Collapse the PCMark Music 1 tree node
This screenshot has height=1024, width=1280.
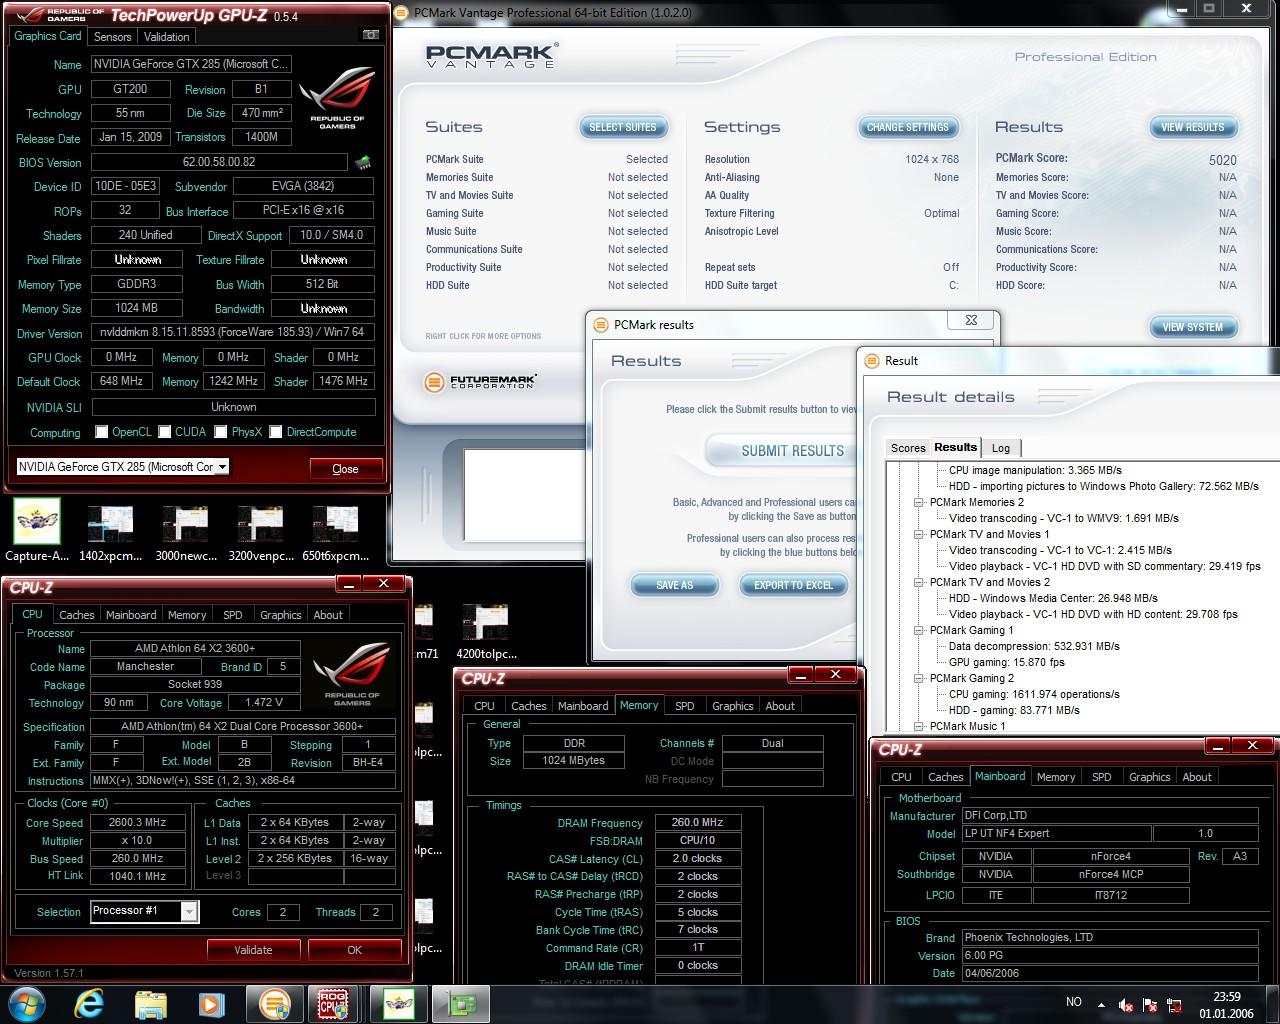pyautogui.click(x=919, y=726)
